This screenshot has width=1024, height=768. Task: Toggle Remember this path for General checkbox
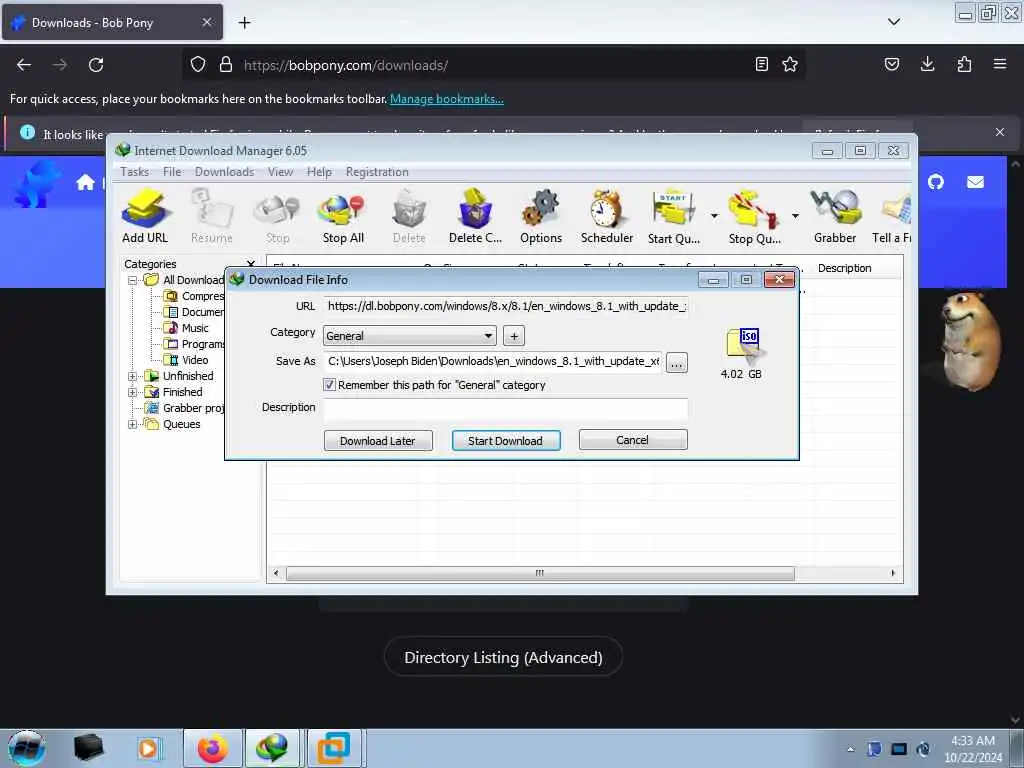point(329,385)
